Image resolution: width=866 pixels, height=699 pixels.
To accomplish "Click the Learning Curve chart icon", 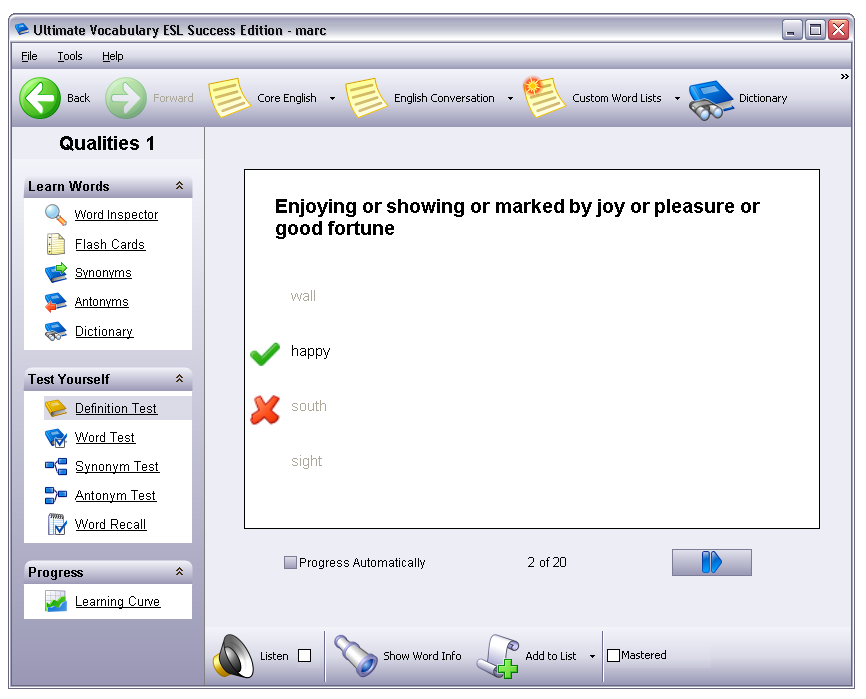I will [56, 601].
